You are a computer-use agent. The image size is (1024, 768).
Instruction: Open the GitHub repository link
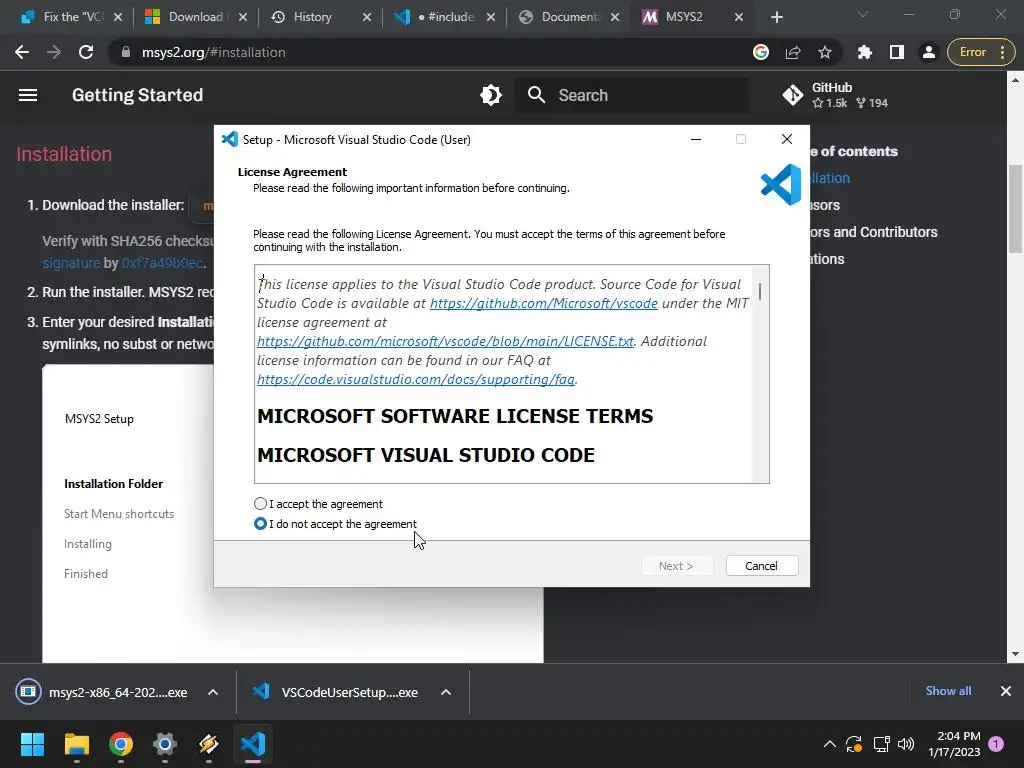click(835, 95)
